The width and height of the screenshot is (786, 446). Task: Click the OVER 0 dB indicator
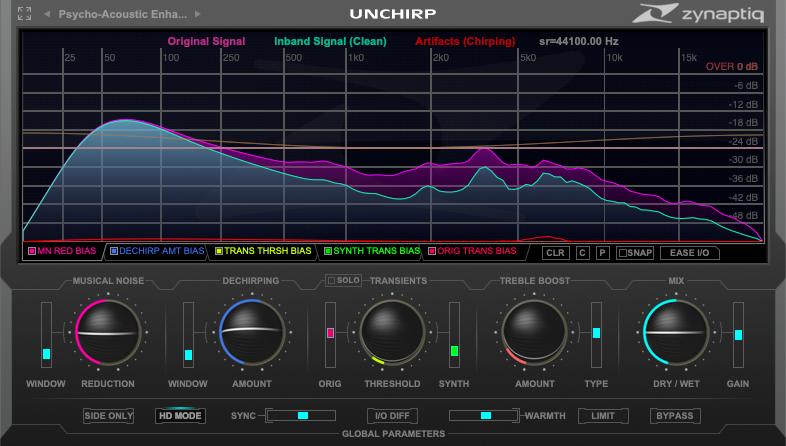(x=732, y=67)
